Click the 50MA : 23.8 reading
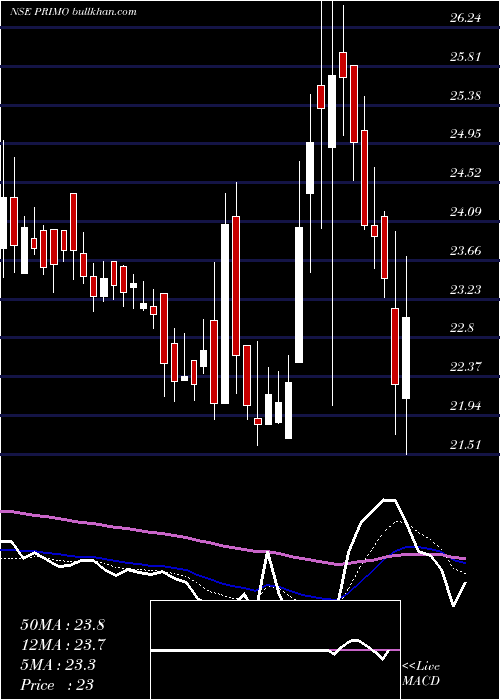This screenshot has height=700, width=500. pyautogui.click(x=62, y=625)
